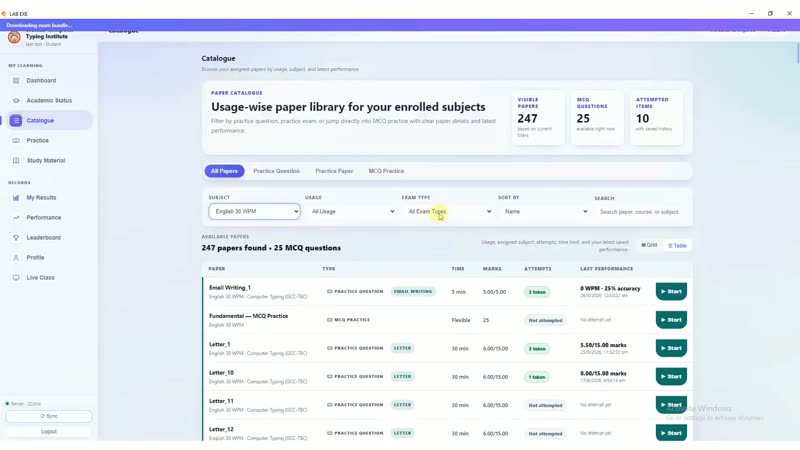This screenshot has width=800, height=450.
Task: Click the institute logo avatar
Action: click(x=14, y=37)
